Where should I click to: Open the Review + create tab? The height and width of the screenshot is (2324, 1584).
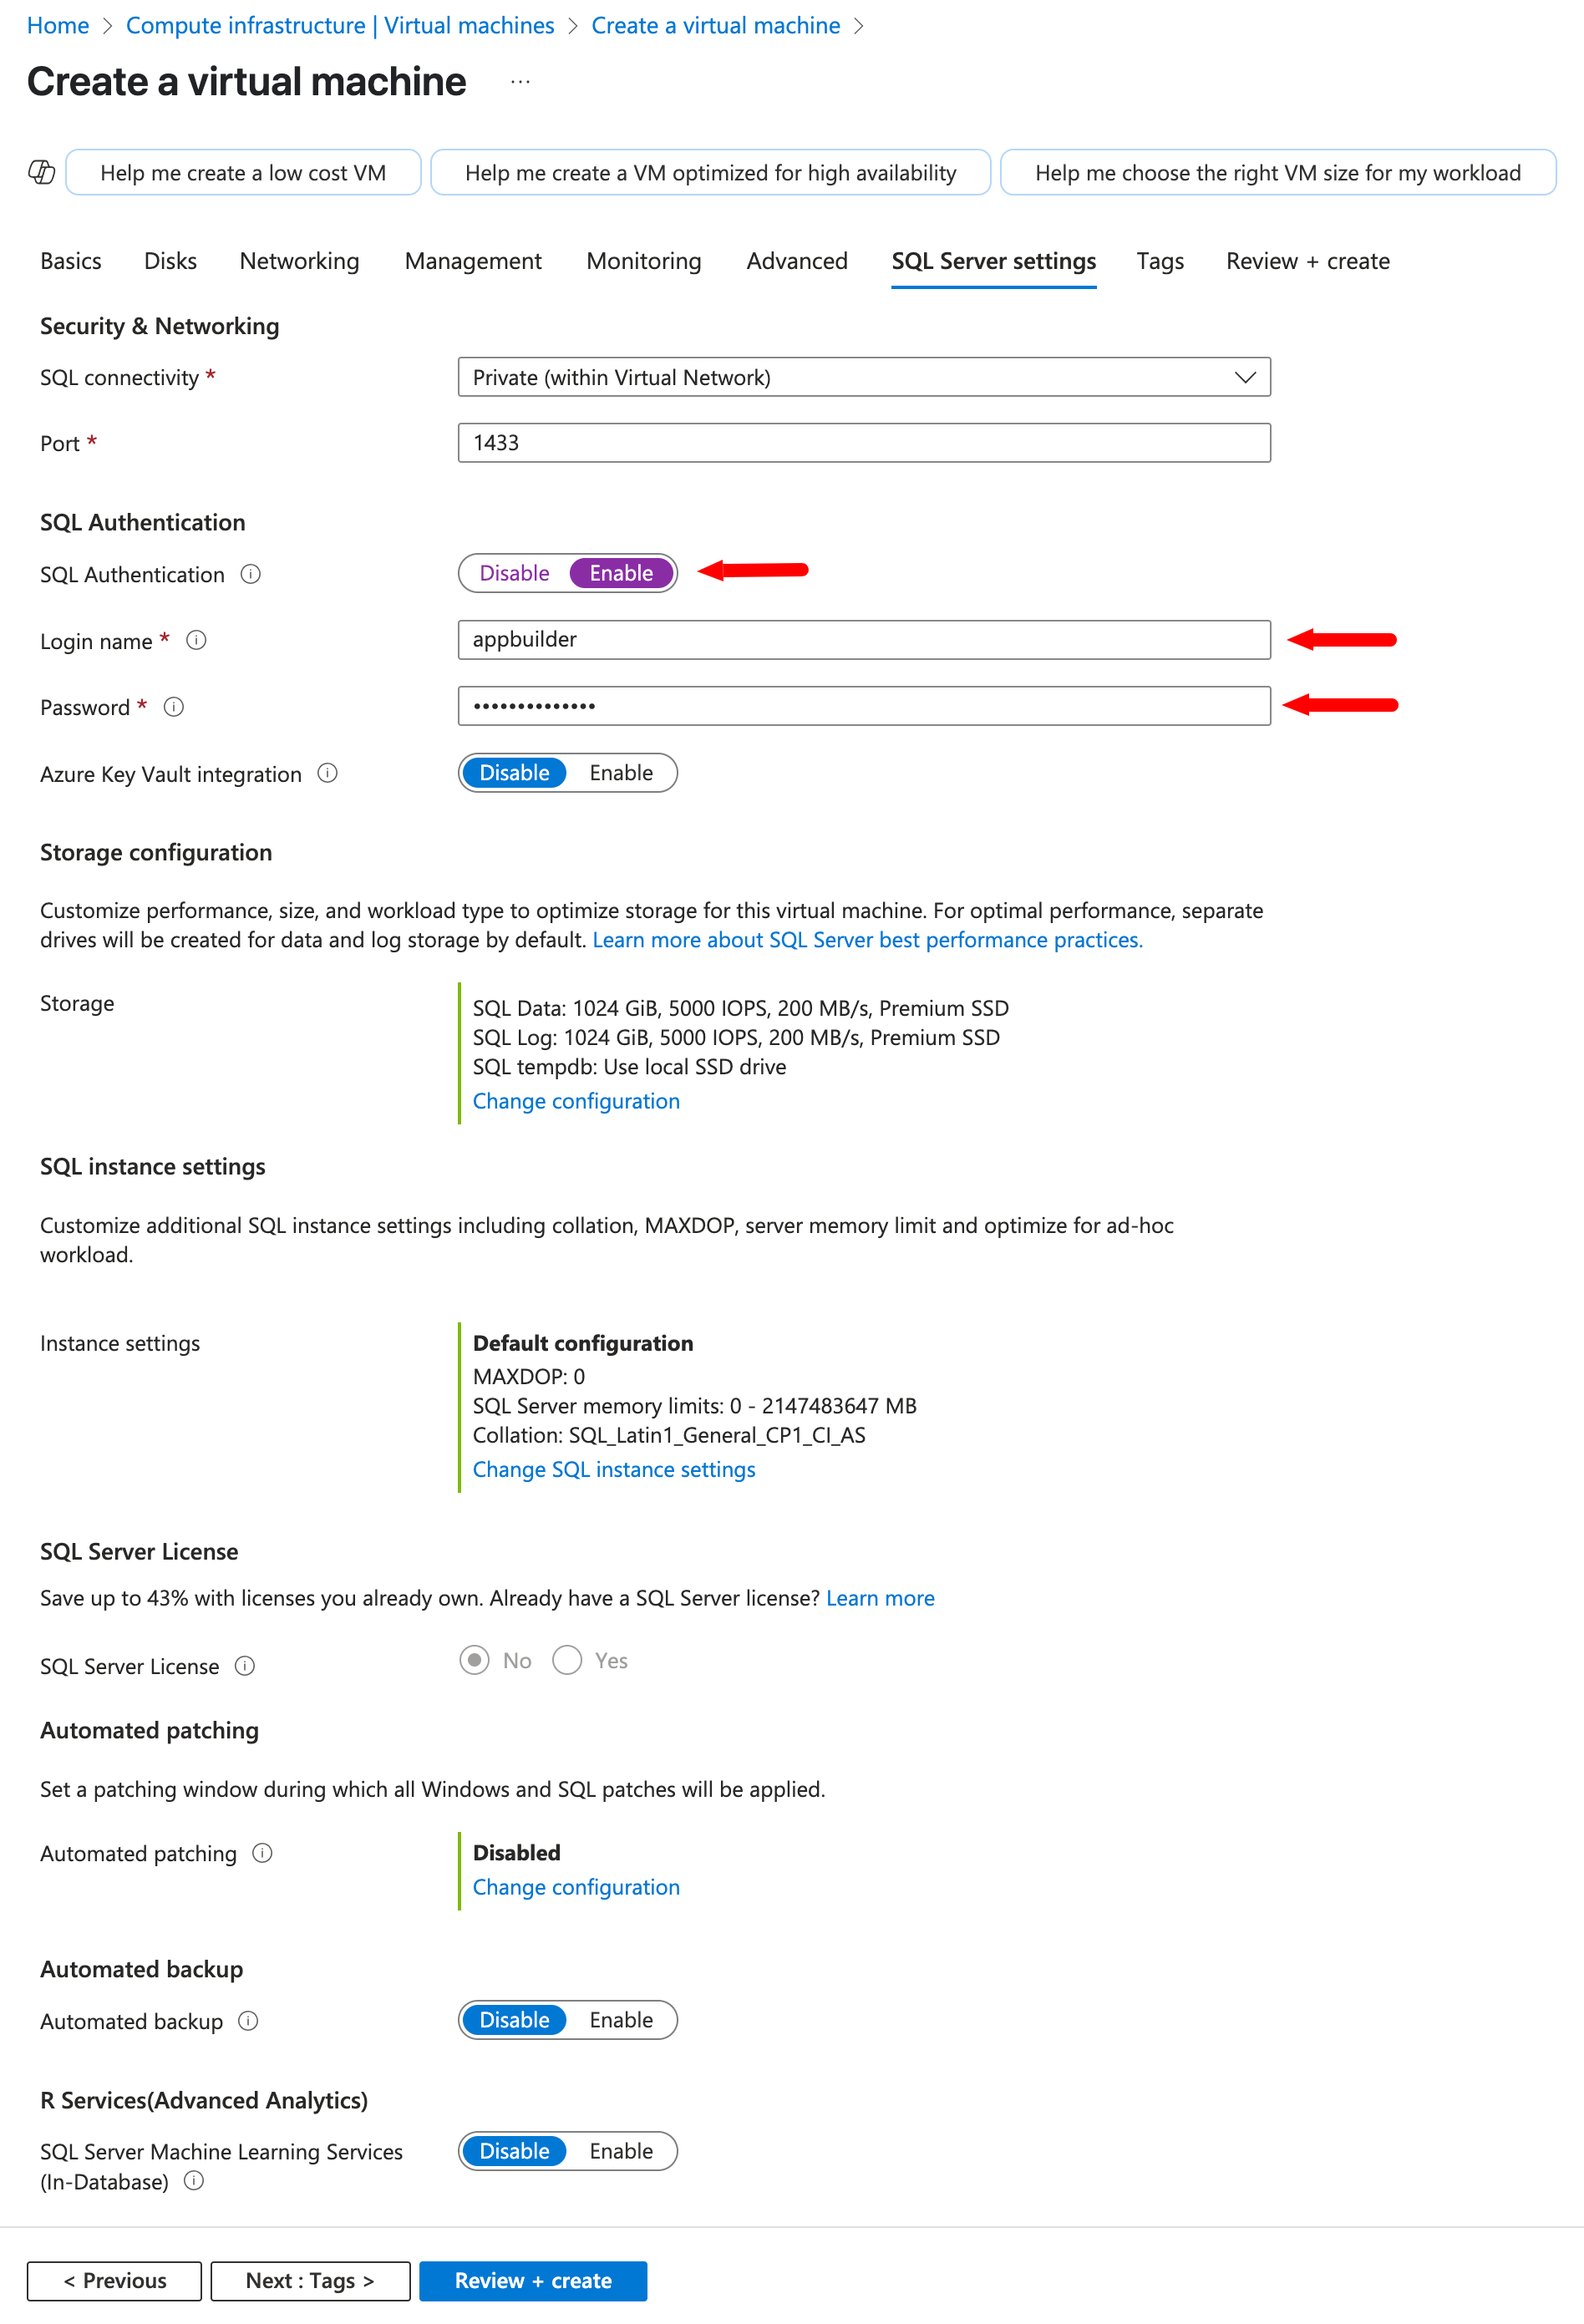coord(1307,261)
